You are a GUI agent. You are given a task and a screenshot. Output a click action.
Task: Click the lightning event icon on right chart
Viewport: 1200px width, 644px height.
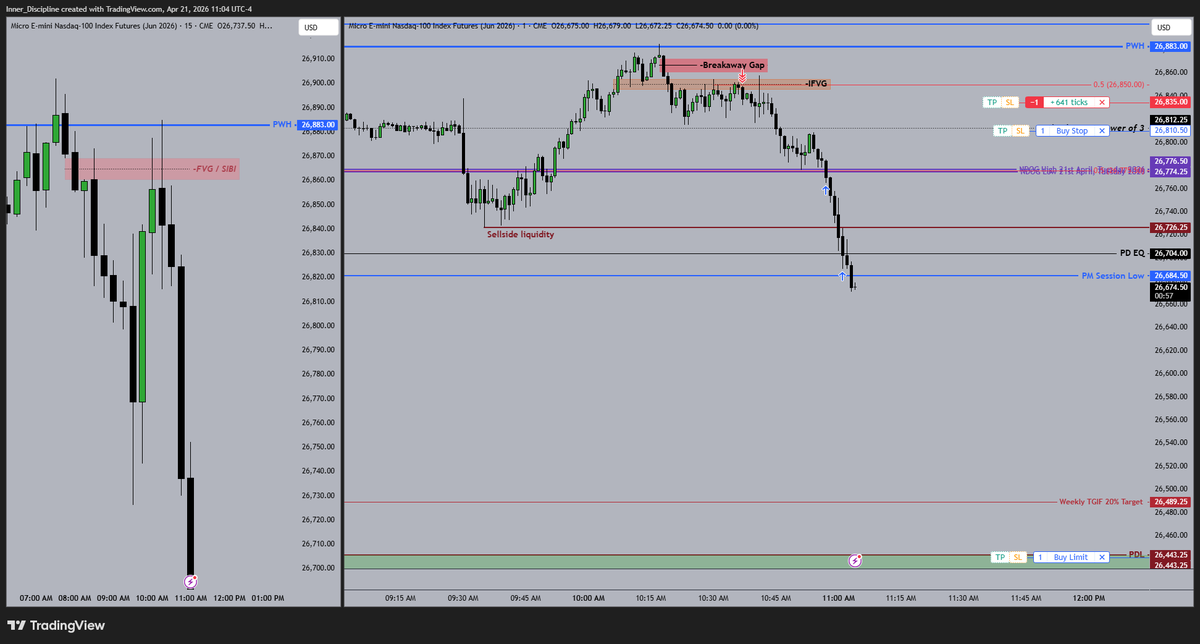point(856,561)
